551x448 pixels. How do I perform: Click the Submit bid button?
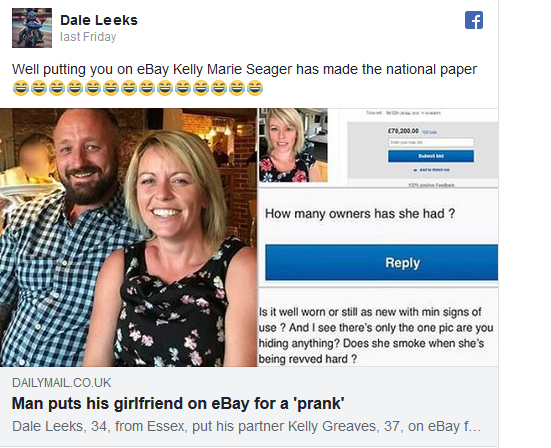(431, 156)
